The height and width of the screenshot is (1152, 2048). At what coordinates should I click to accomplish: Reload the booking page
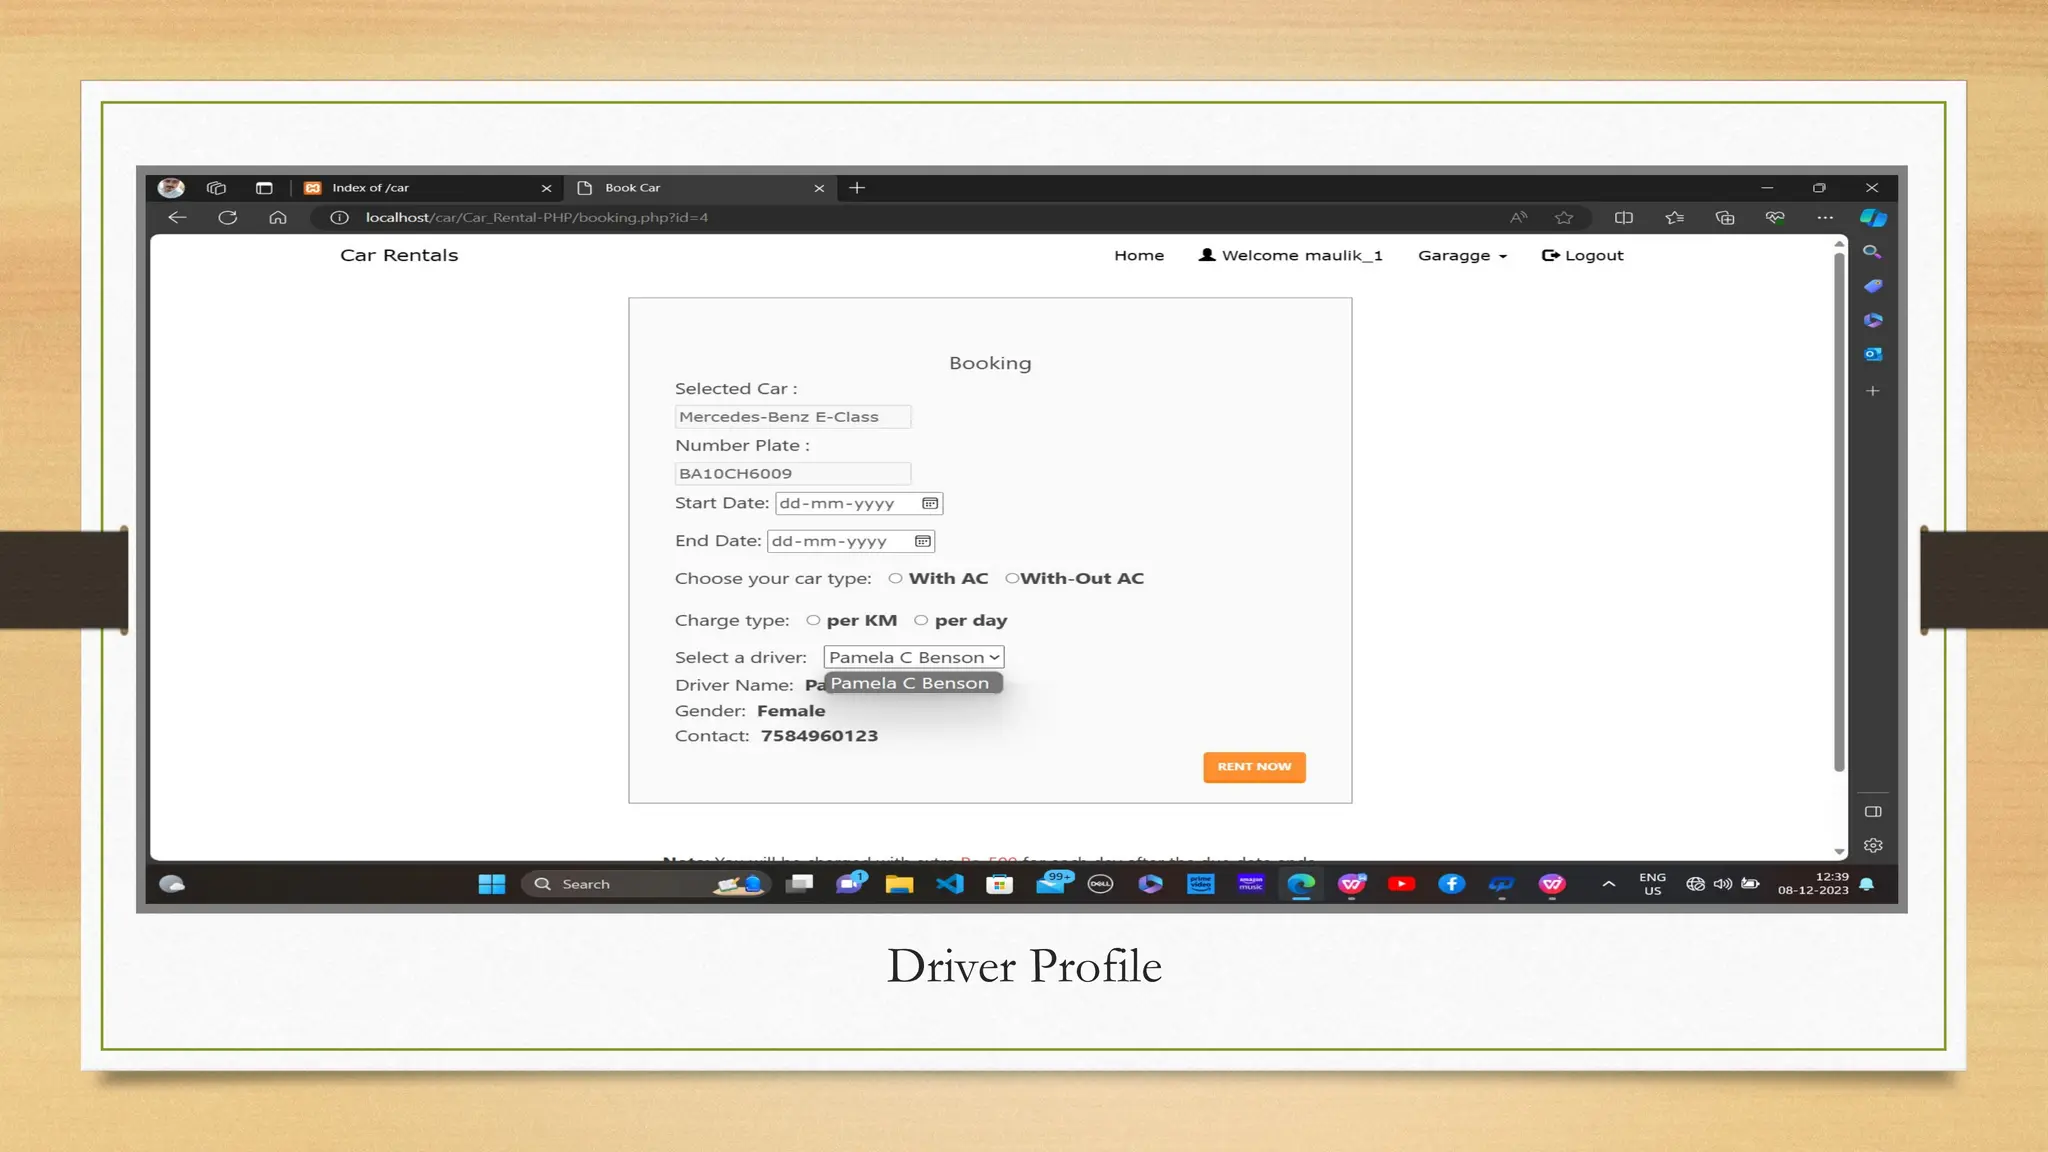click(x=228, y=217)
